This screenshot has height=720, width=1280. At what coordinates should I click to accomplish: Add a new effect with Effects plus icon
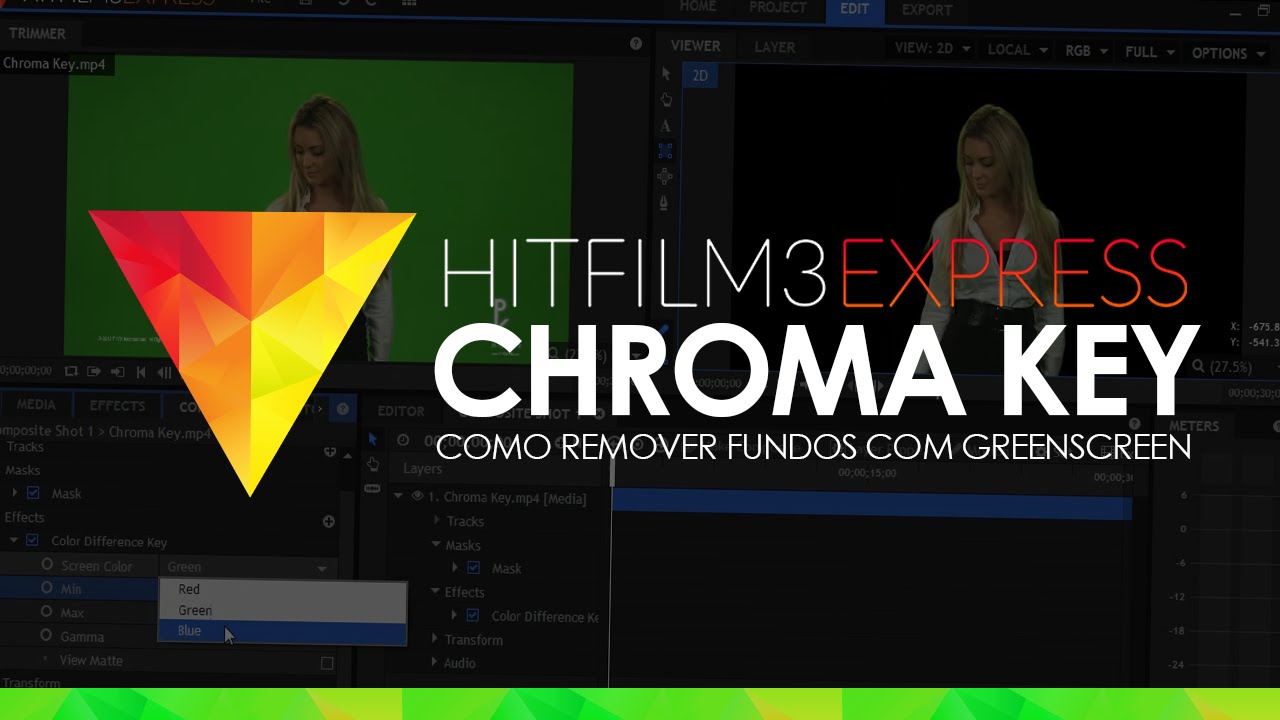click(328, 521)
